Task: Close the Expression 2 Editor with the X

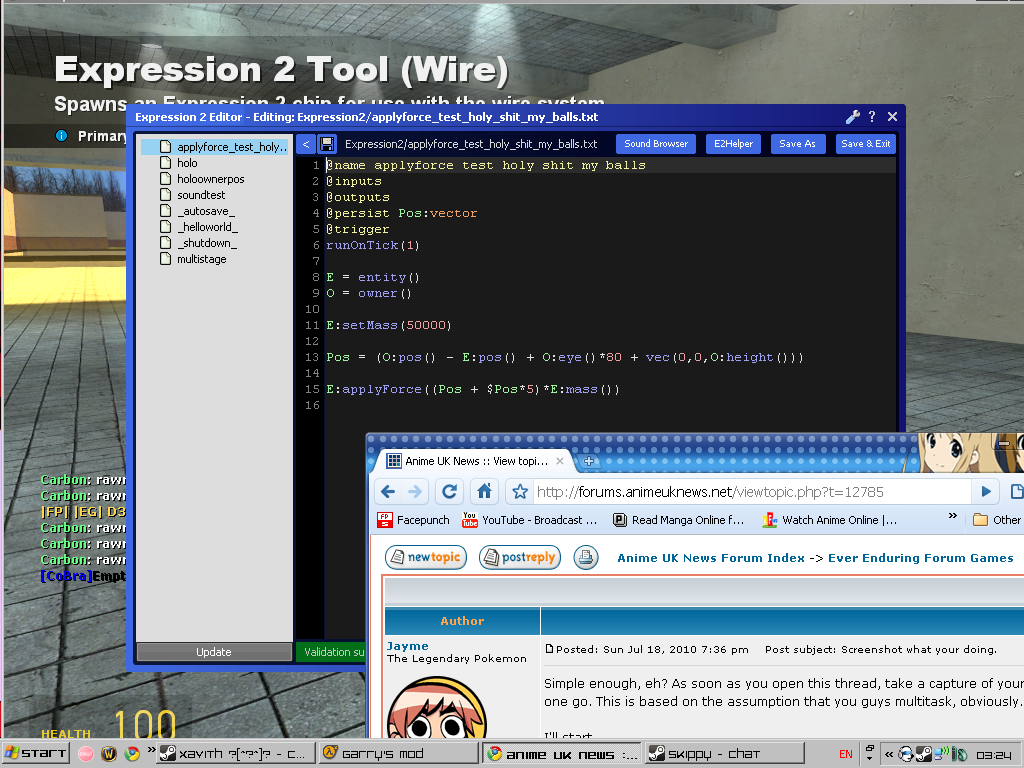Action: point(892,117)
